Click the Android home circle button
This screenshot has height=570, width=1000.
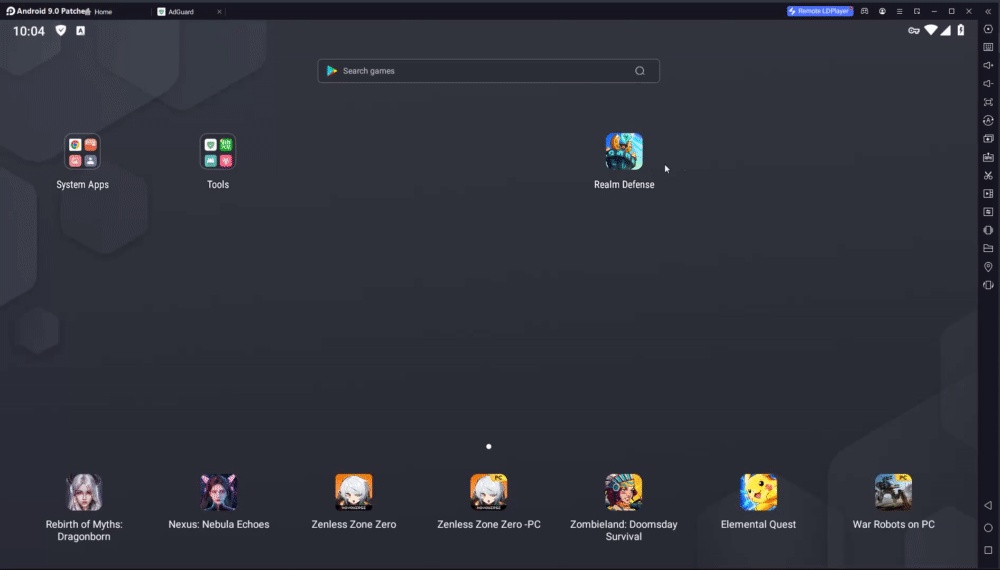(x=988, y=528)
